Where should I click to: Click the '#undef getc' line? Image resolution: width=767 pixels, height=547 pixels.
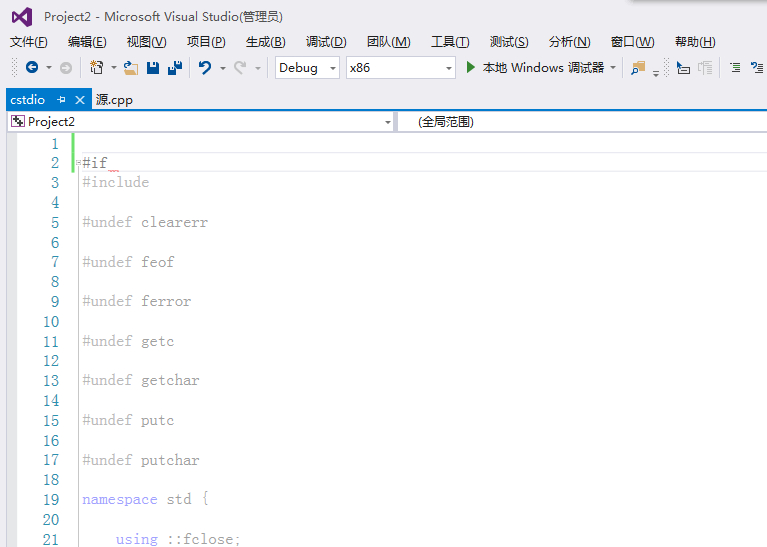pyautogui.click(x=128, y=342)
